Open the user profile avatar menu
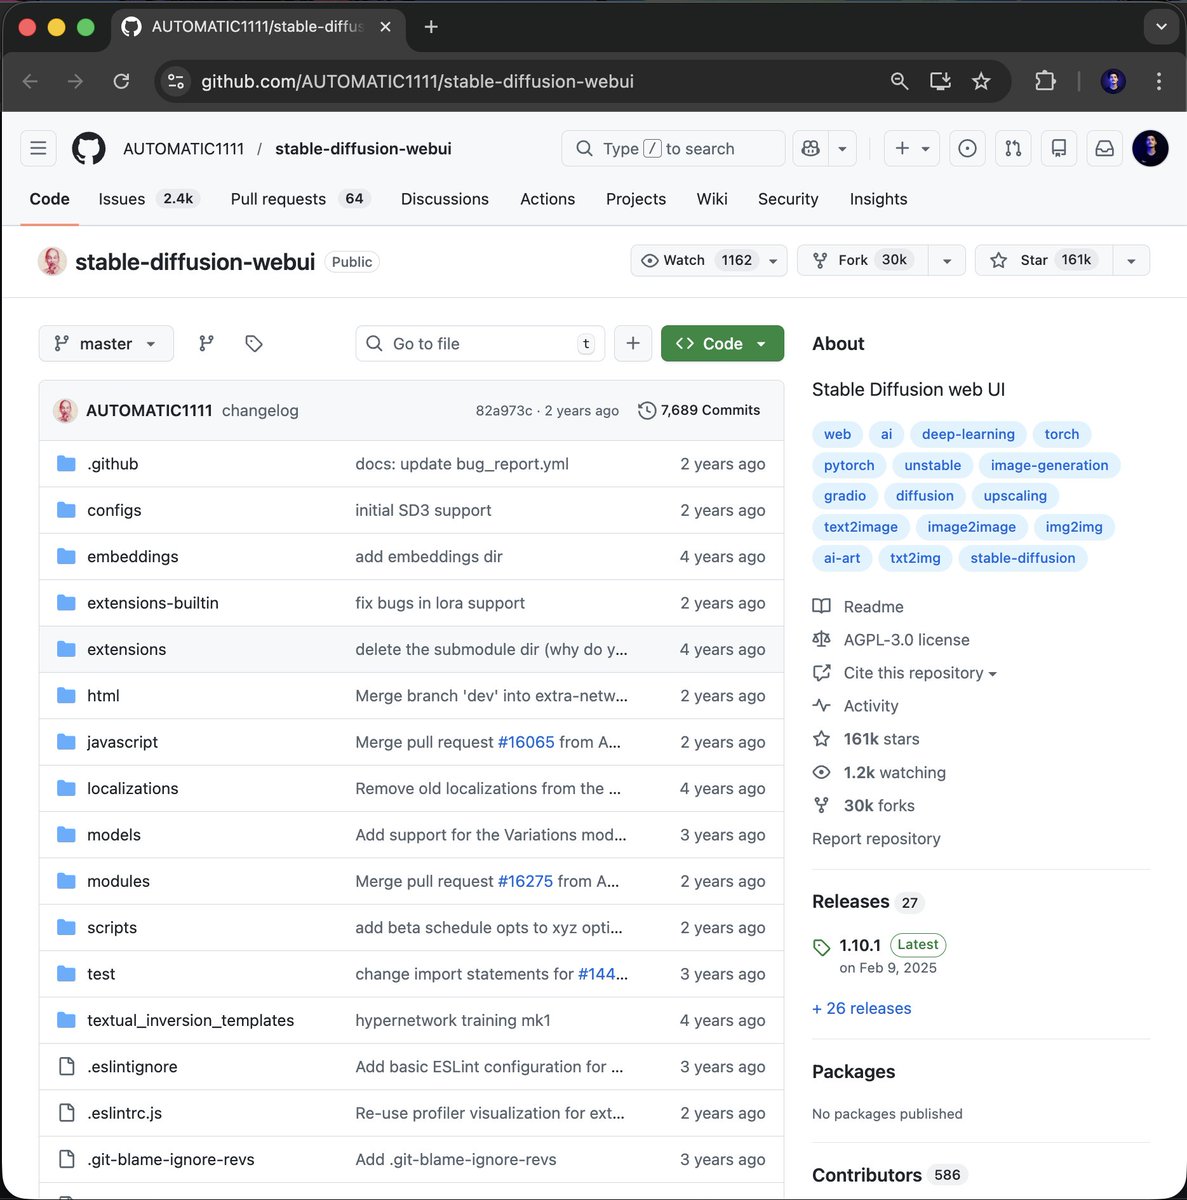1187x1200 pixels. pos(1150,148)
